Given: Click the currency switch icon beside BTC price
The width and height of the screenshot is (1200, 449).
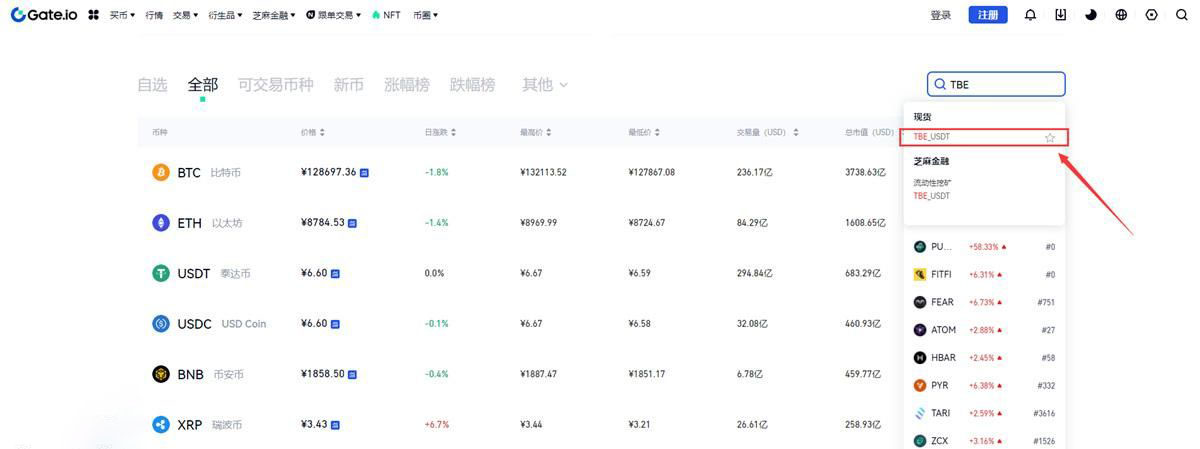Looking at the screenshot, I should [364, 172].
